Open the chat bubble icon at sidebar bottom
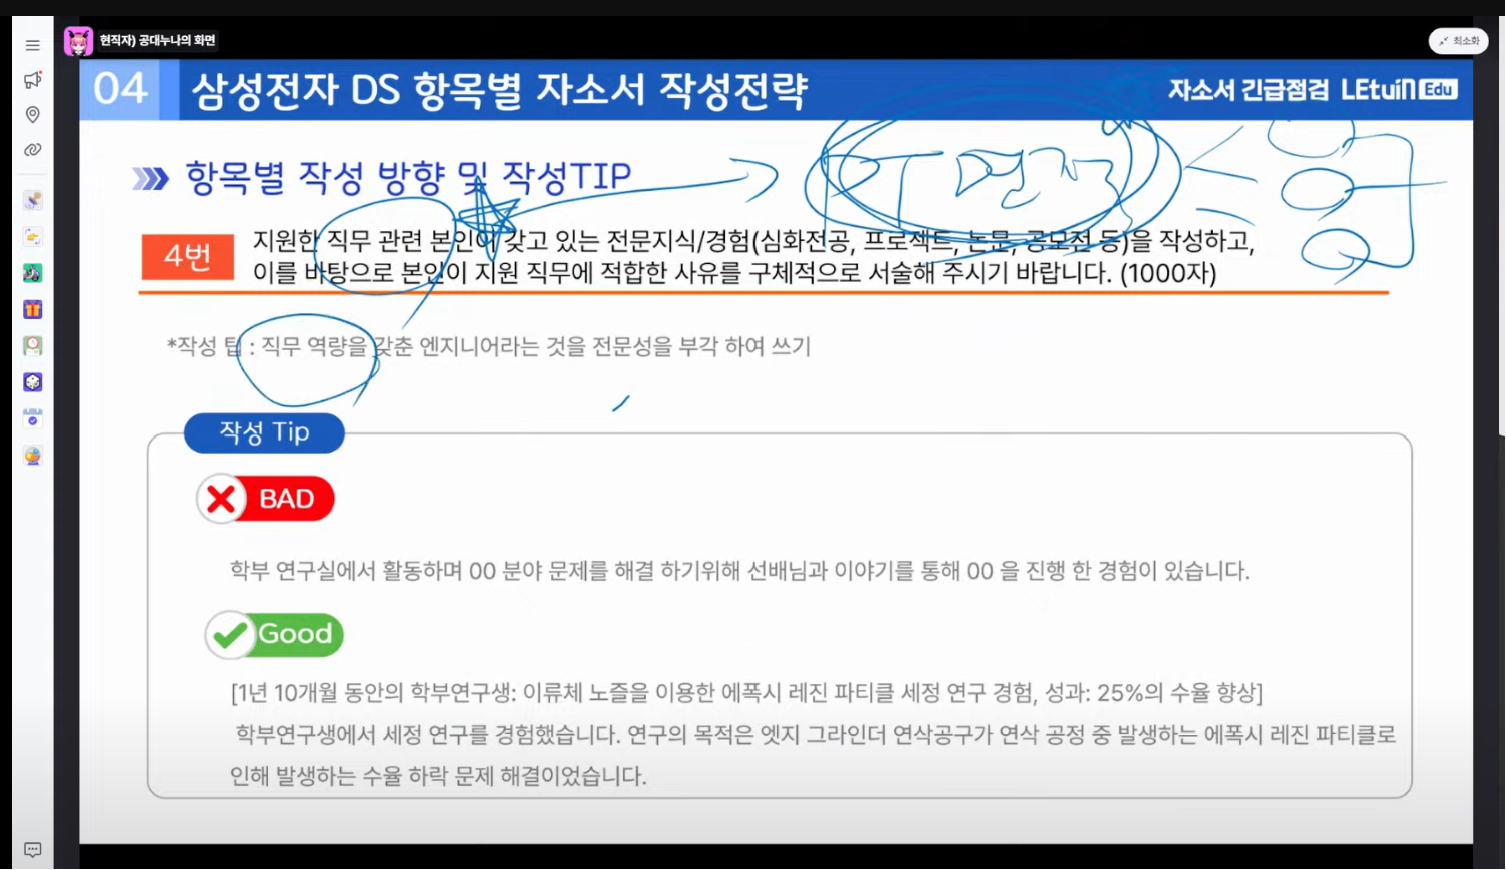This screenshot has height=870, width=1506. point(32,850)
